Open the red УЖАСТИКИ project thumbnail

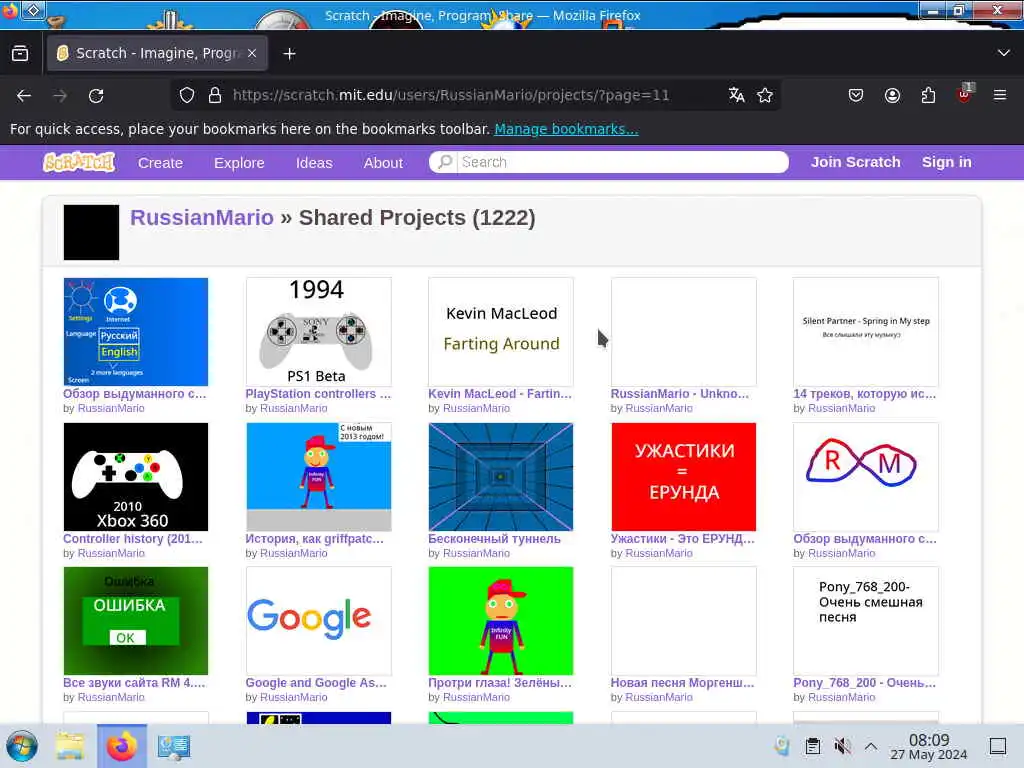click(684, 477)
